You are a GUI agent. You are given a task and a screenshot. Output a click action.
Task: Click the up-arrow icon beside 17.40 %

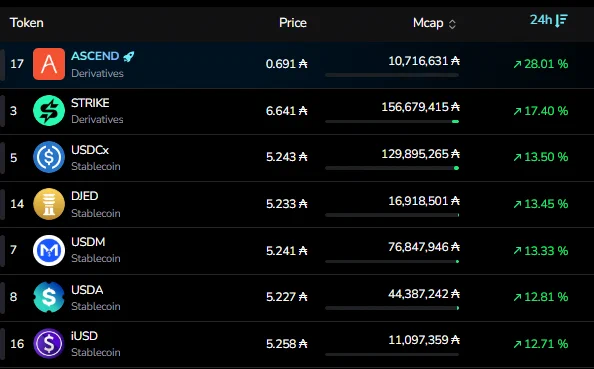[x=517, y=111]
